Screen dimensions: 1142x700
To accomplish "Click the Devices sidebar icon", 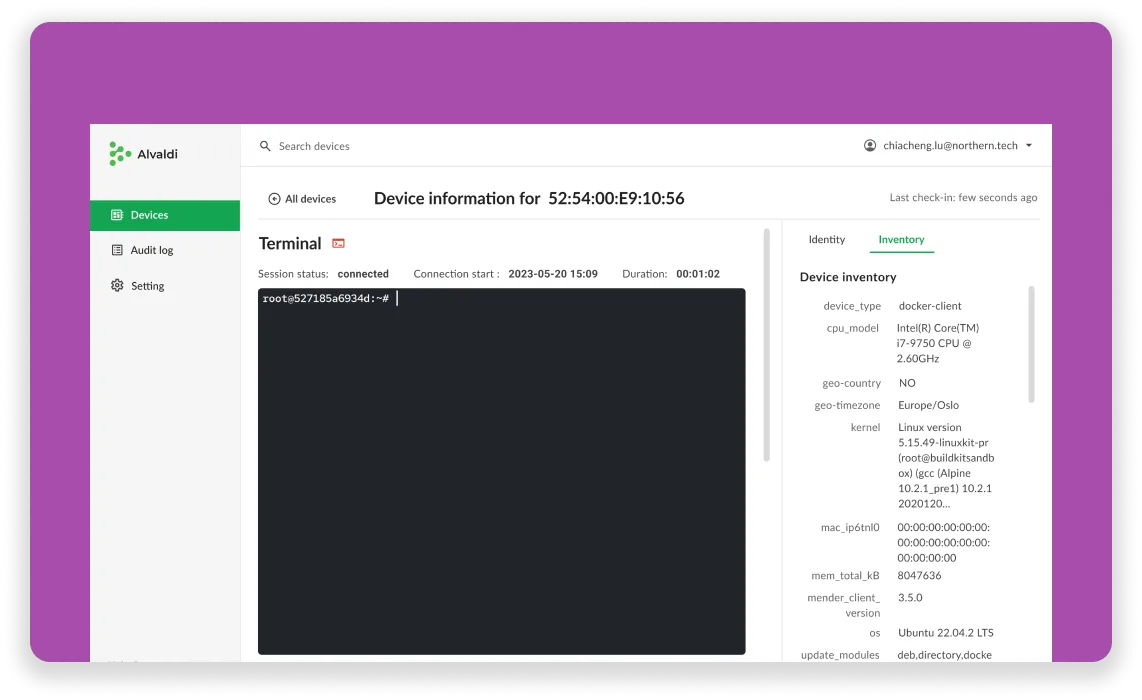I will click(x=117, y=215).
